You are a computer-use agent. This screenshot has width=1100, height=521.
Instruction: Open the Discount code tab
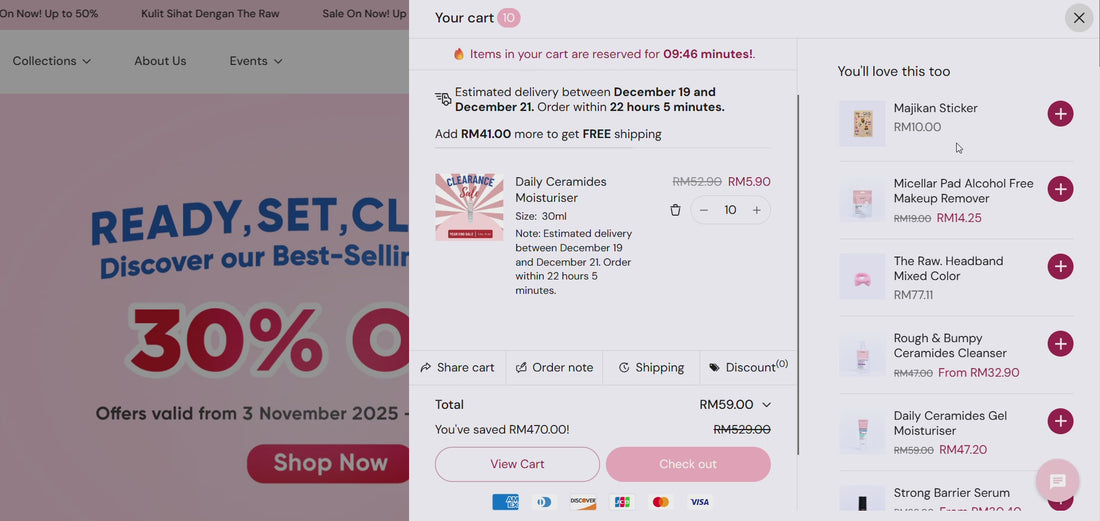748,367
